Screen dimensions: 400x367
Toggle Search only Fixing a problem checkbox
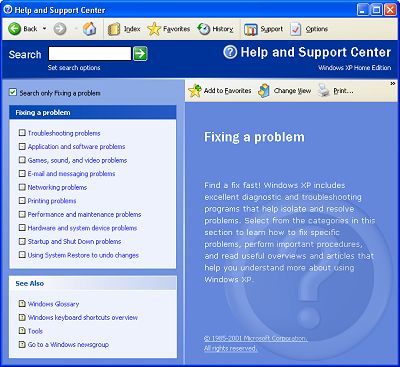(x=13, y=92)
